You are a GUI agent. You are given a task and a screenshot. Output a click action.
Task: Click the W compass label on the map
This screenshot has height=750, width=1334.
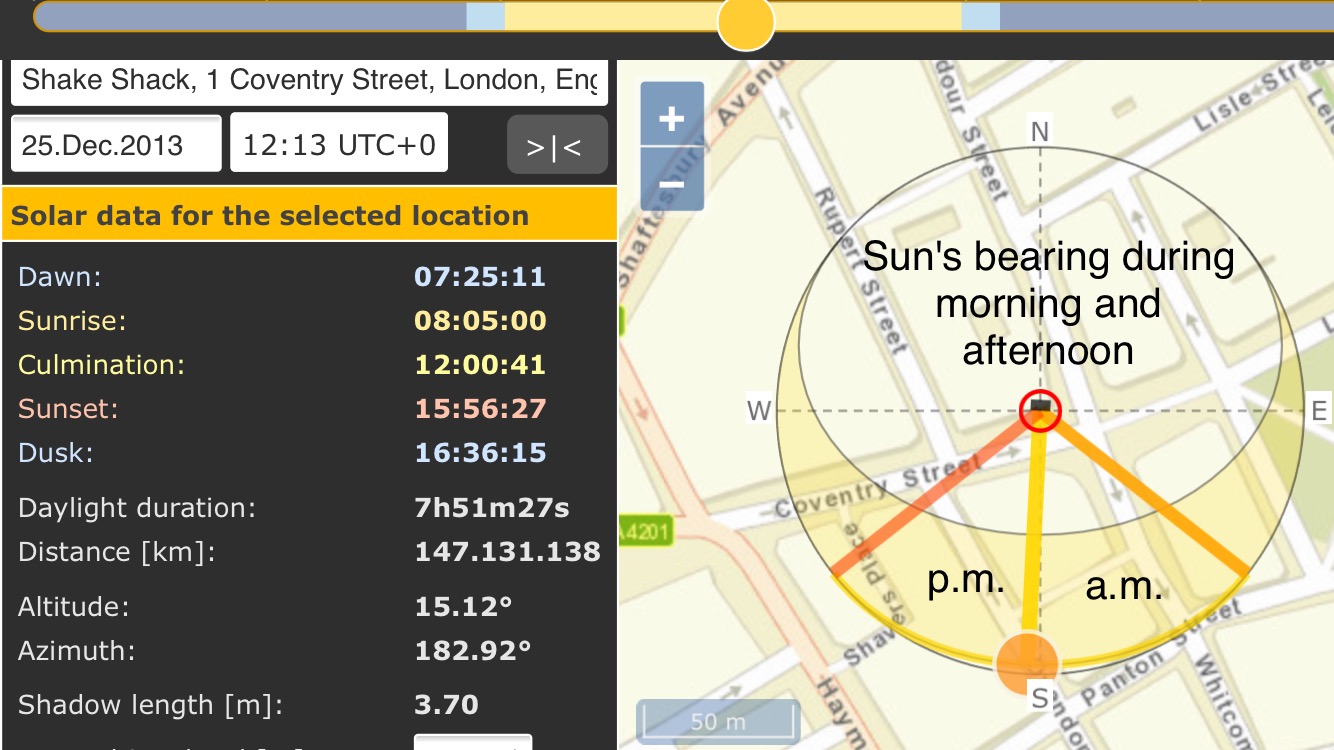tap(760, 411)
